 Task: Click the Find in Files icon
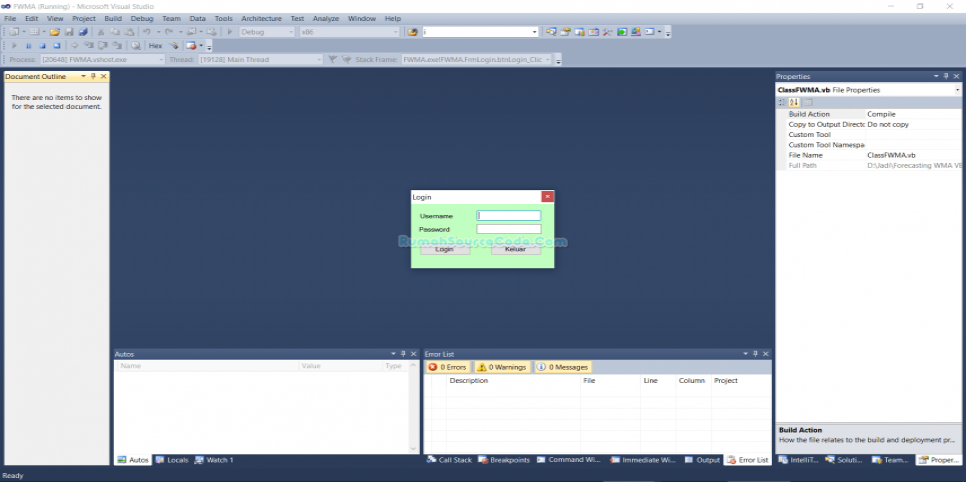[413, 32]
